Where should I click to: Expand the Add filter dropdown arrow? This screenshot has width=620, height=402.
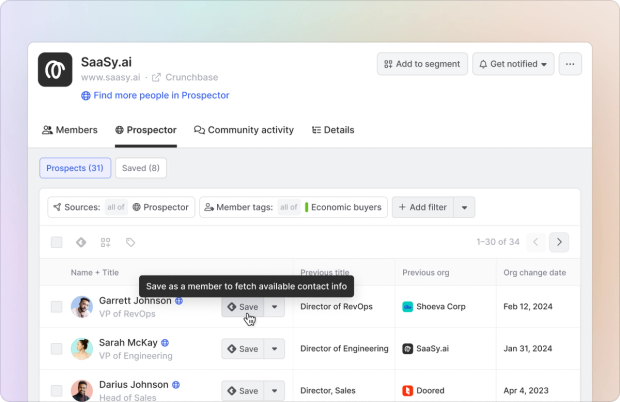click(464, 207)
